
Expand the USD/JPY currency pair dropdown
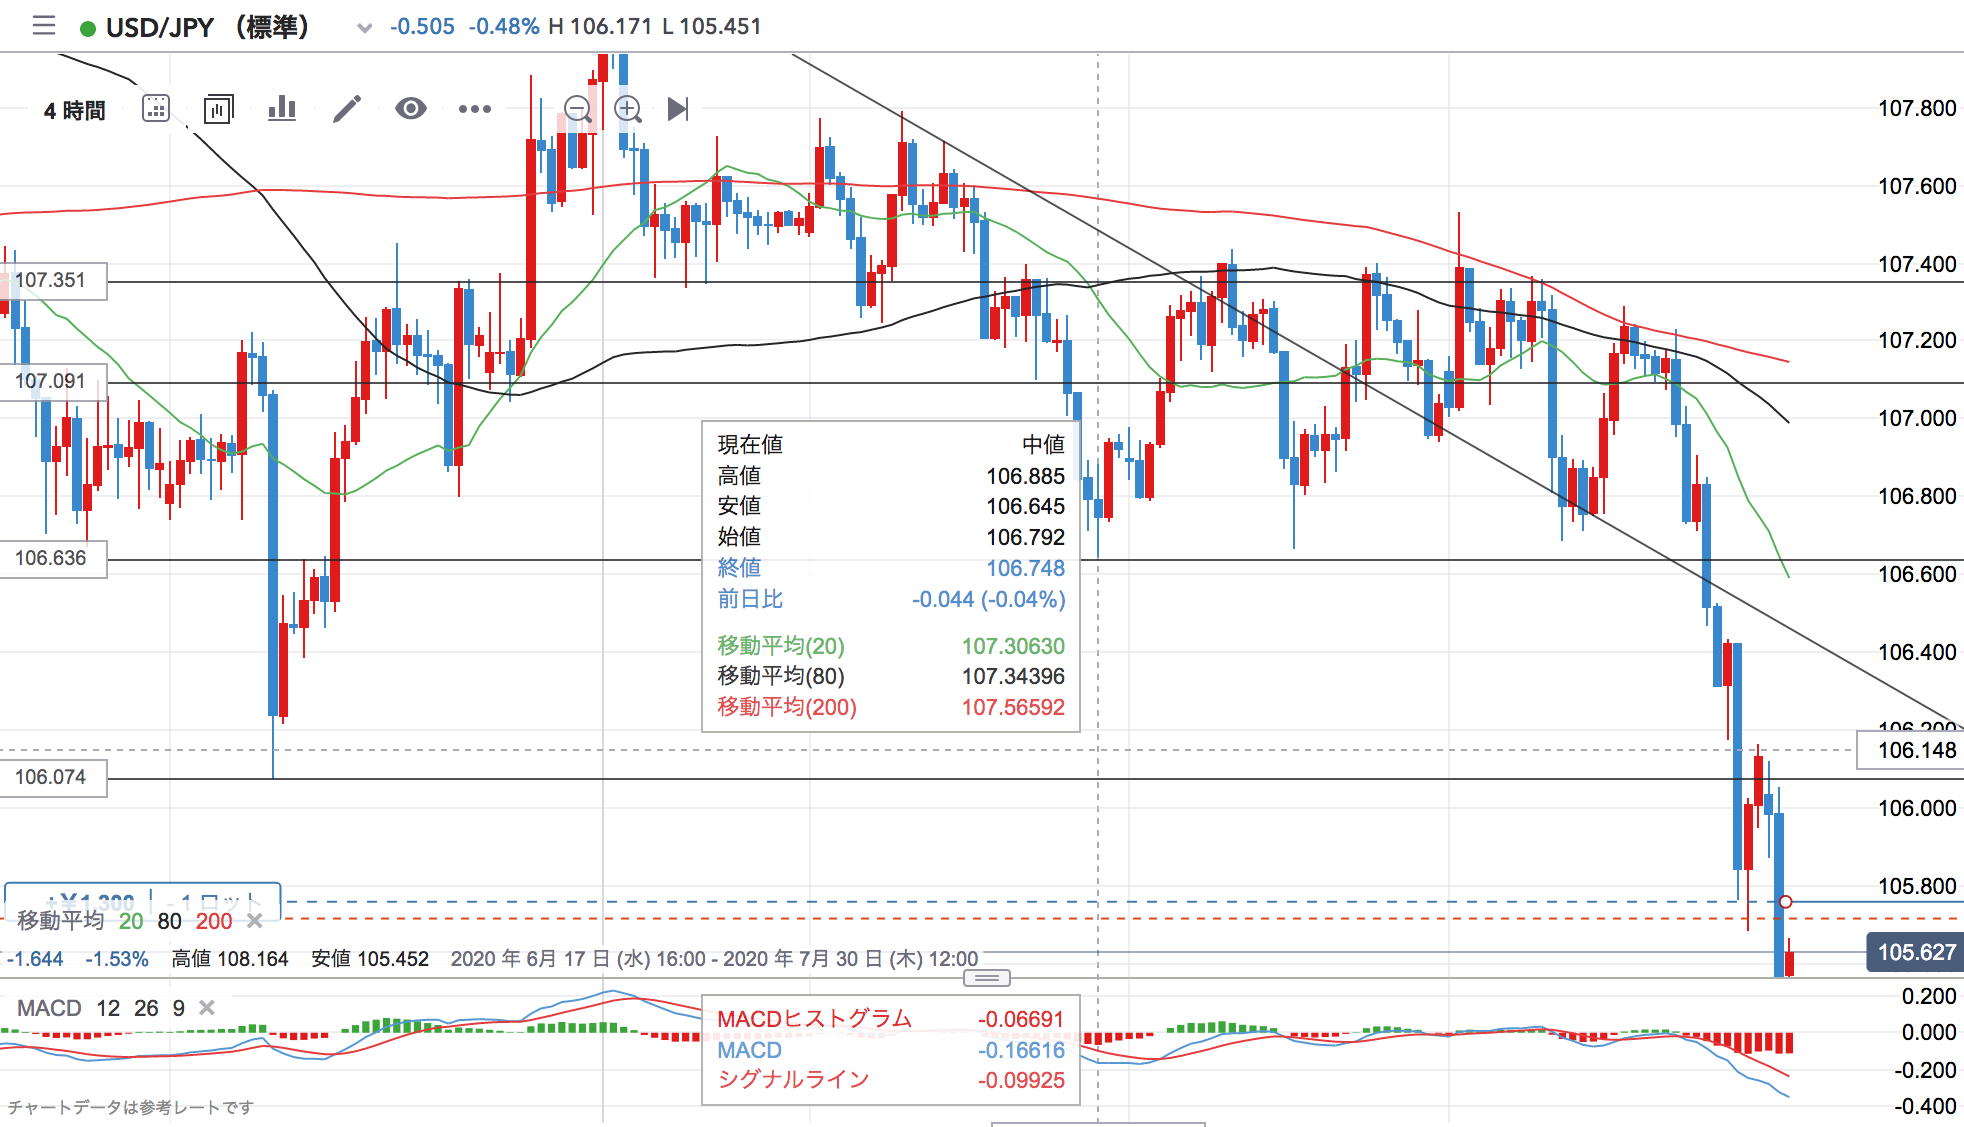pyautogui.click(x=364, y=28)
